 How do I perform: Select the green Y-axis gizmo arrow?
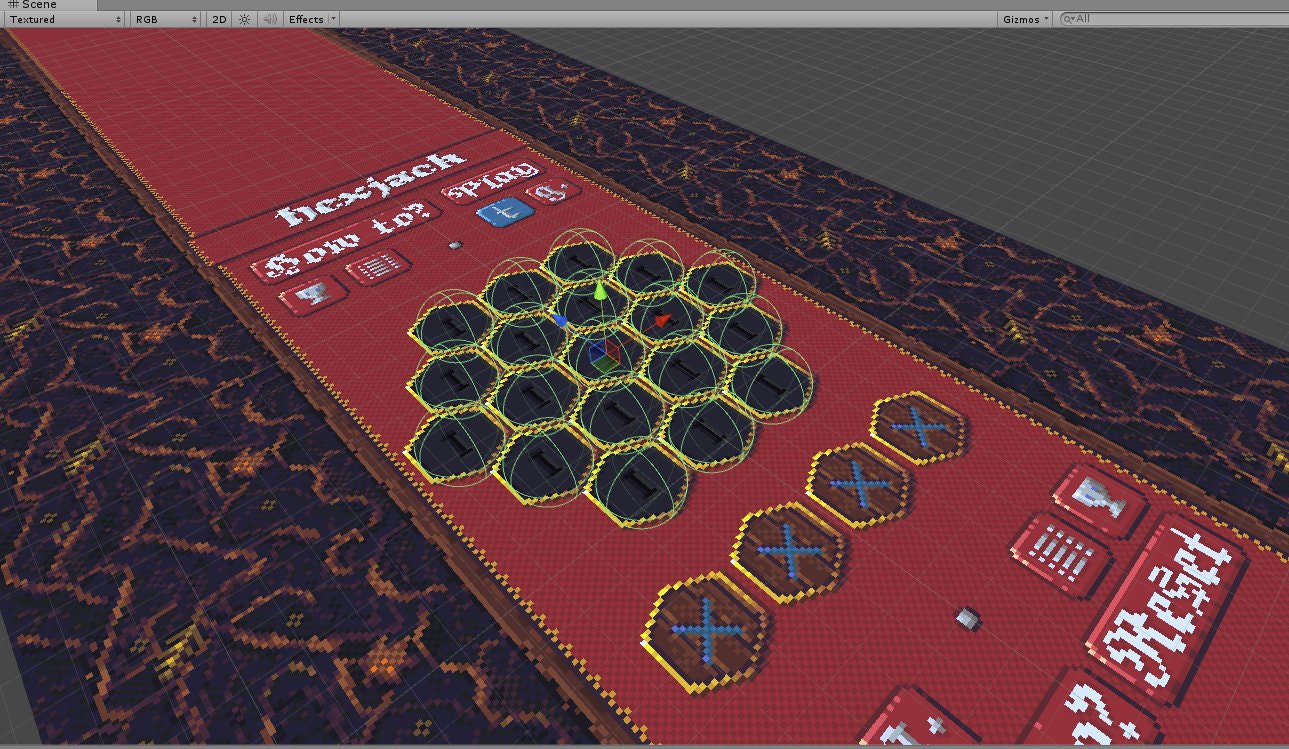pos(599,291)
